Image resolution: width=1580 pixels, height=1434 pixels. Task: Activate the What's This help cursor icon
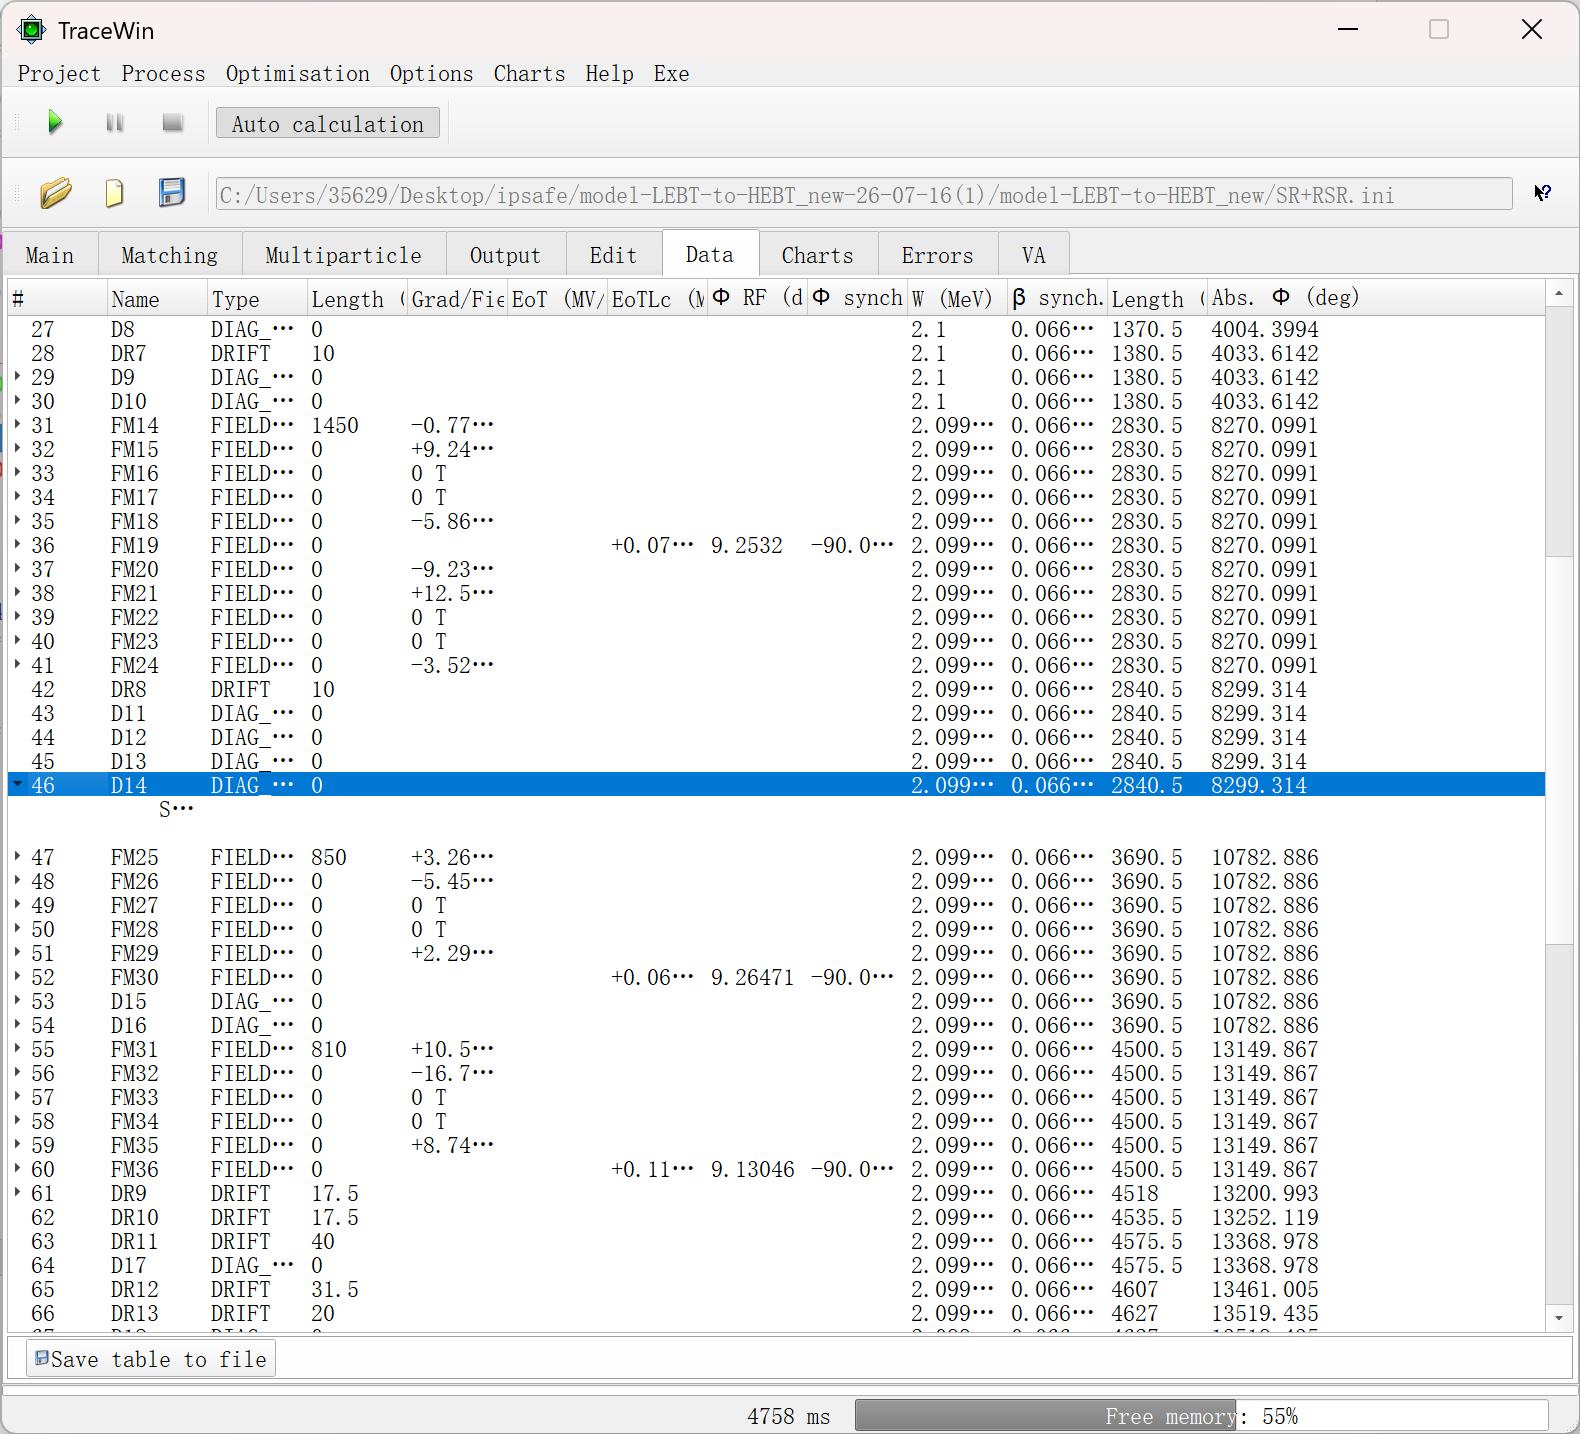1543,193
